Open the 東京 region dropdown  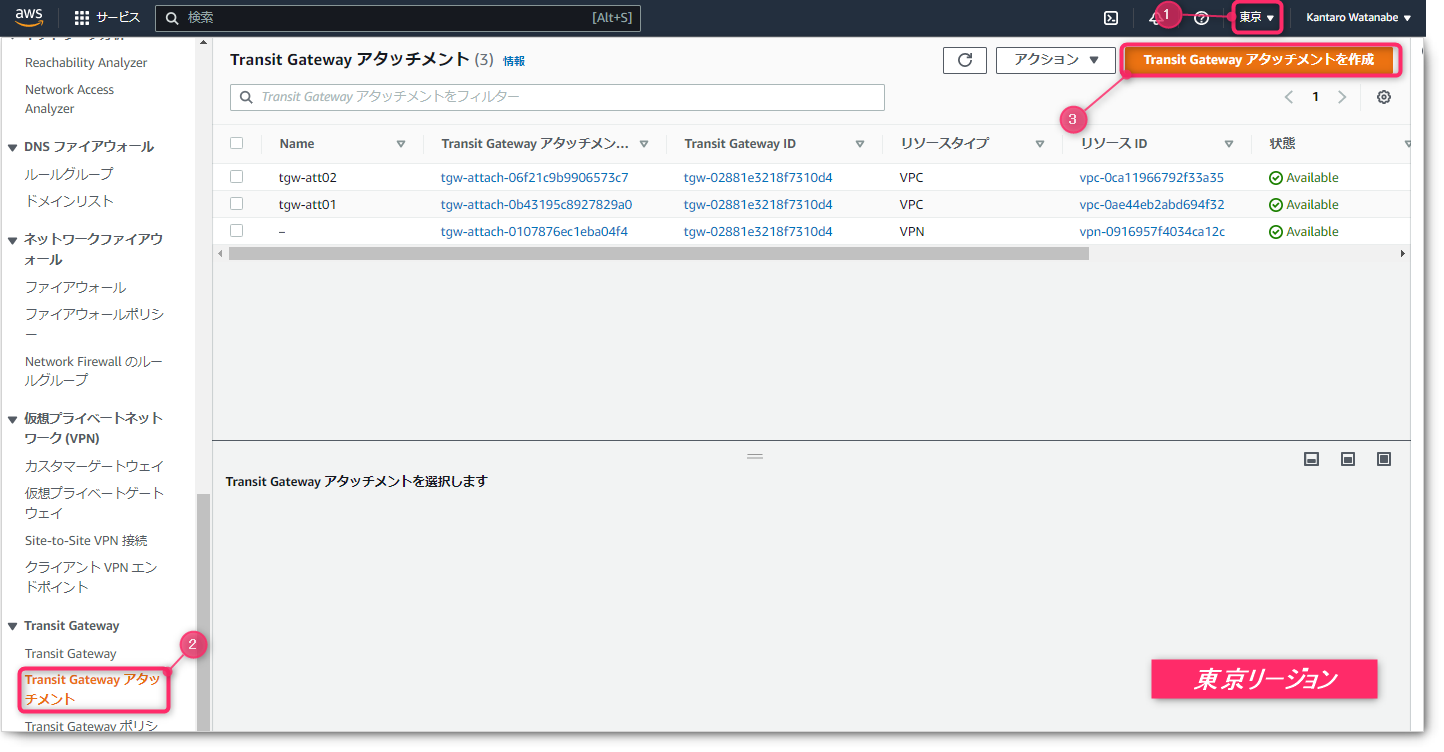coord(1257,18)
